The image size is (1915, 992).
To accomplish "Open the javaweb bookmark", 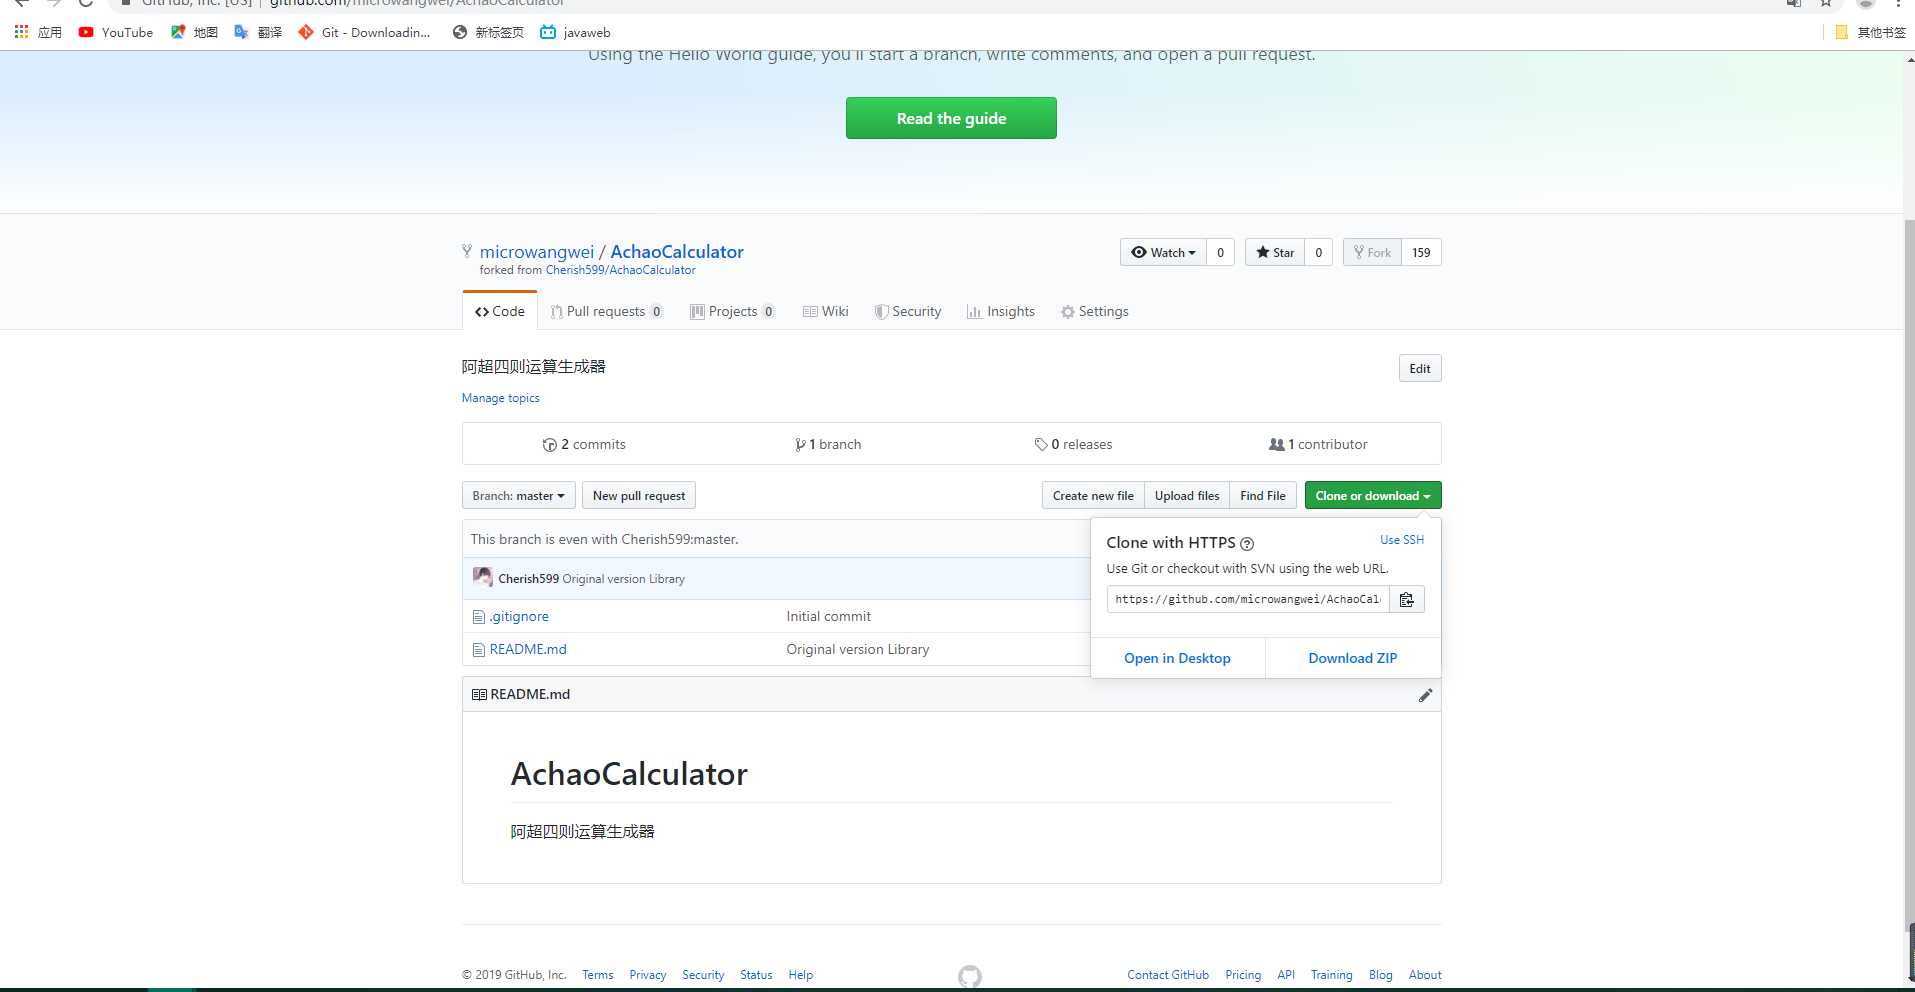I will coord(575,32).
